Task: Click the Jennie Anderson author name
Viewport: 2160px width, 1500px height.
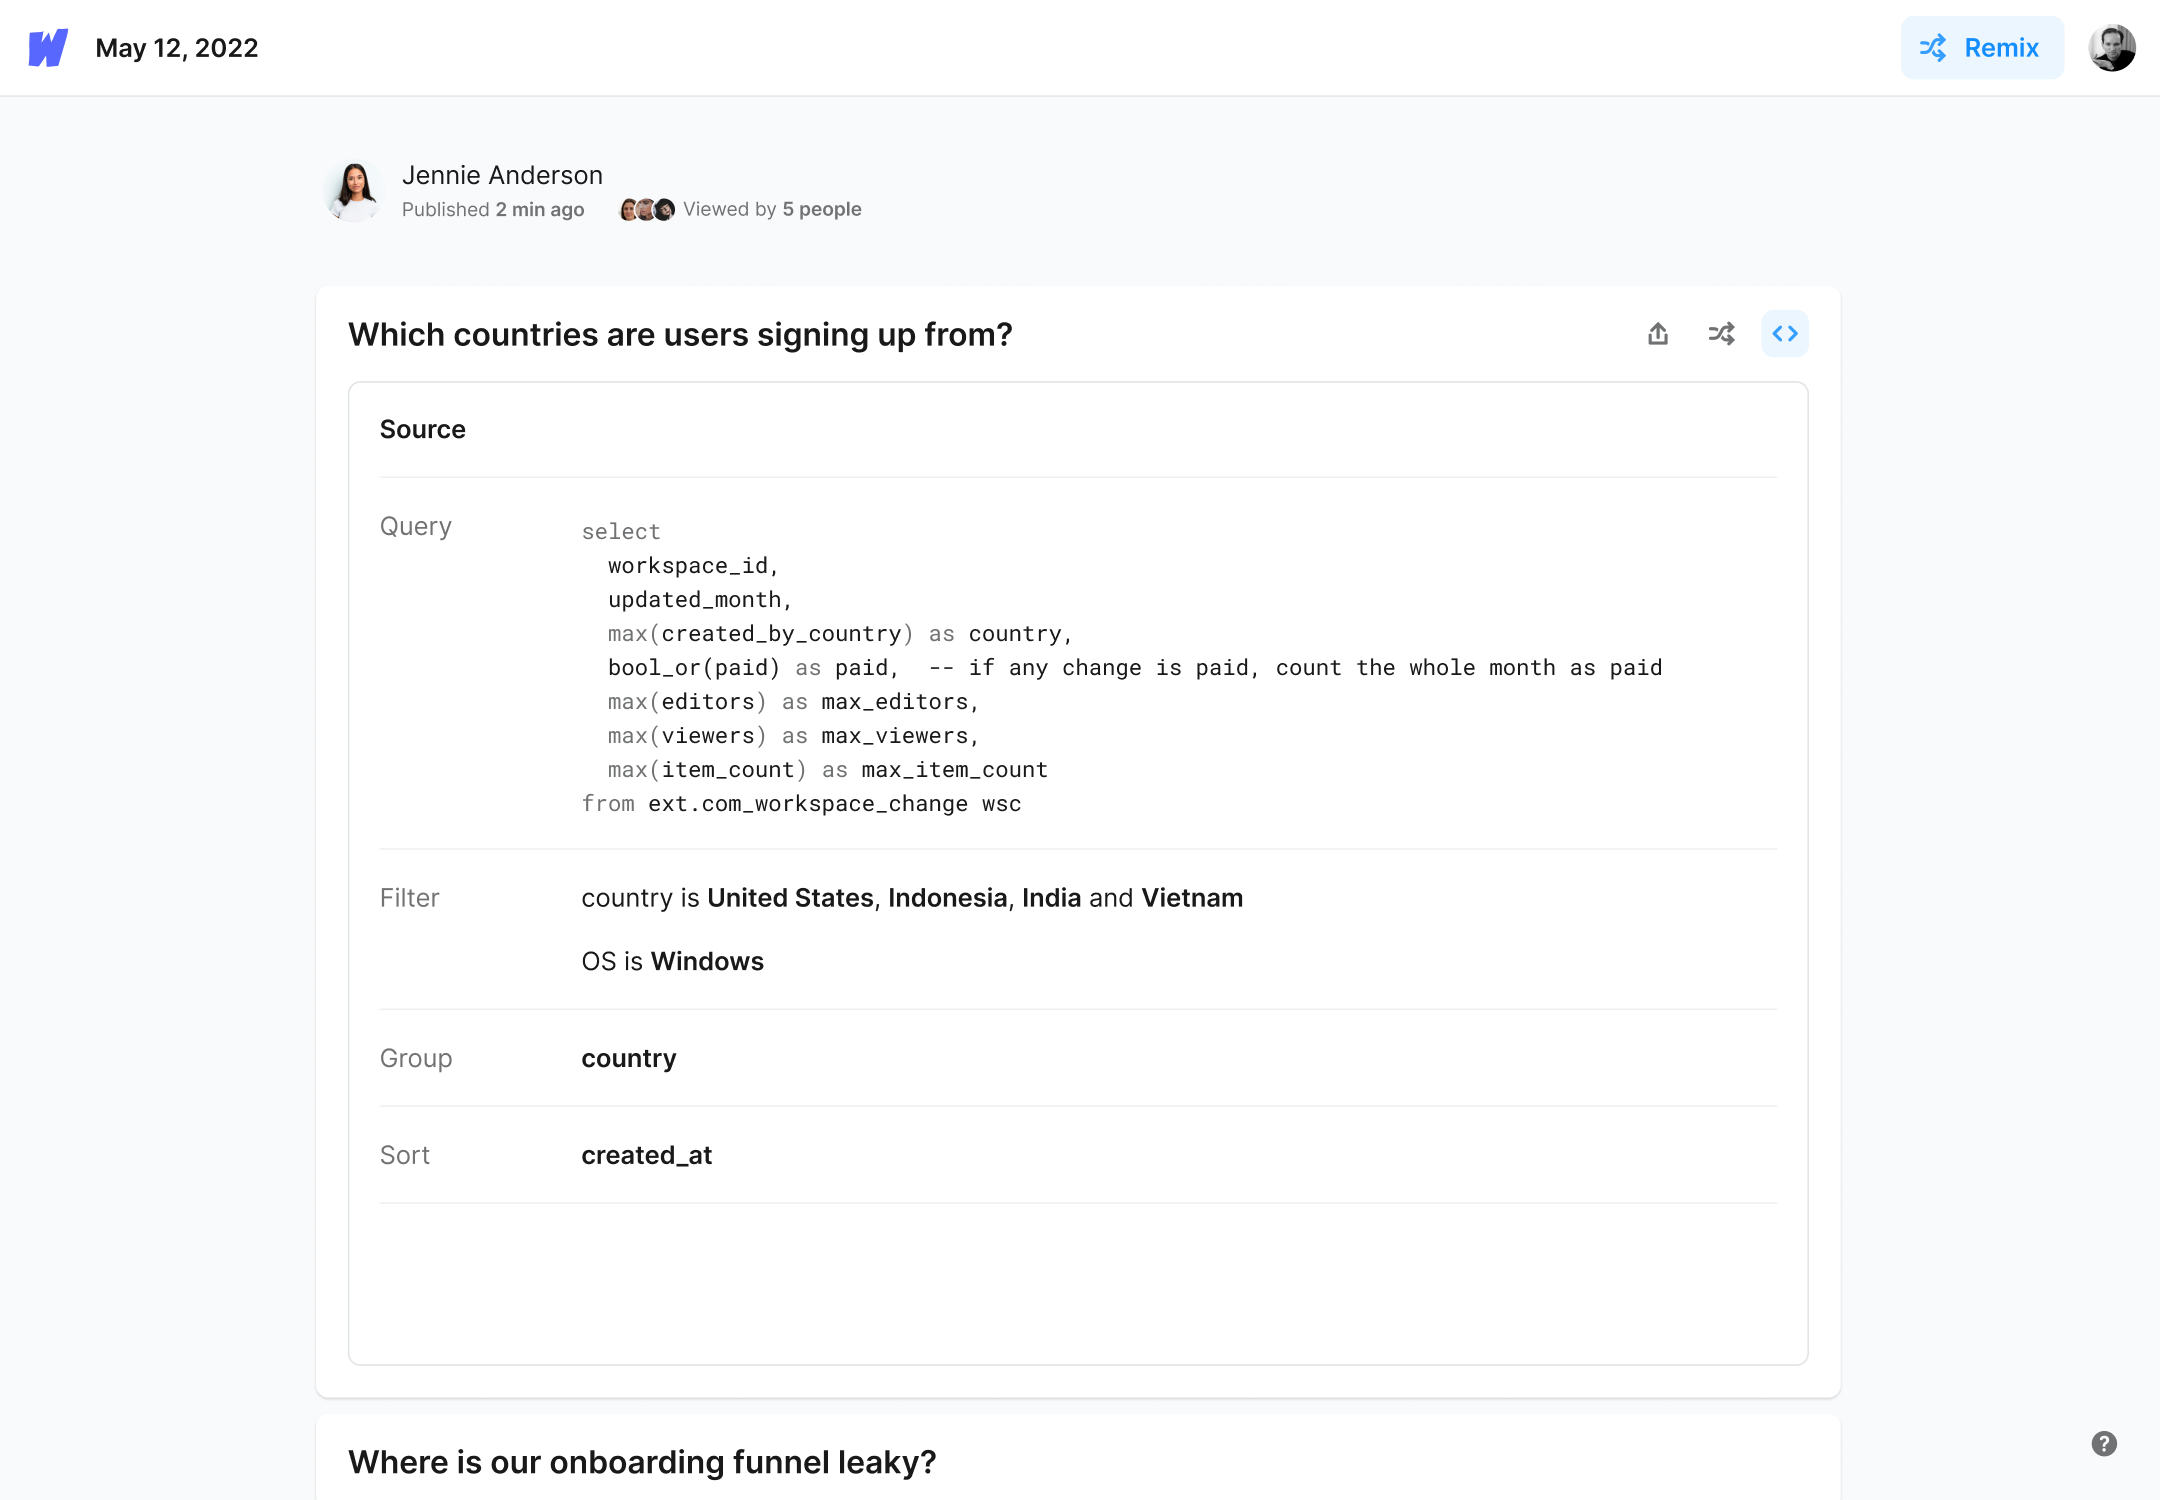Action: (502, 175)
